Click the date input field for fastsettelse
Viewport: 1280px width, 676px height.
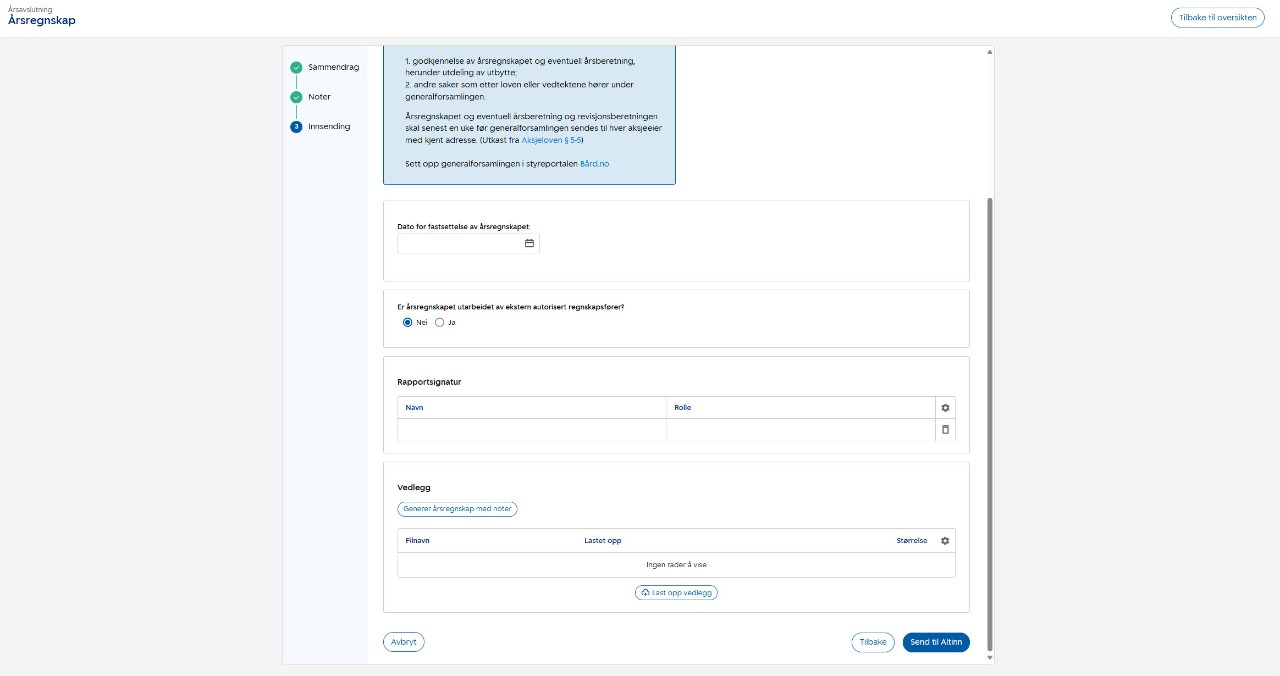point(460,243)
